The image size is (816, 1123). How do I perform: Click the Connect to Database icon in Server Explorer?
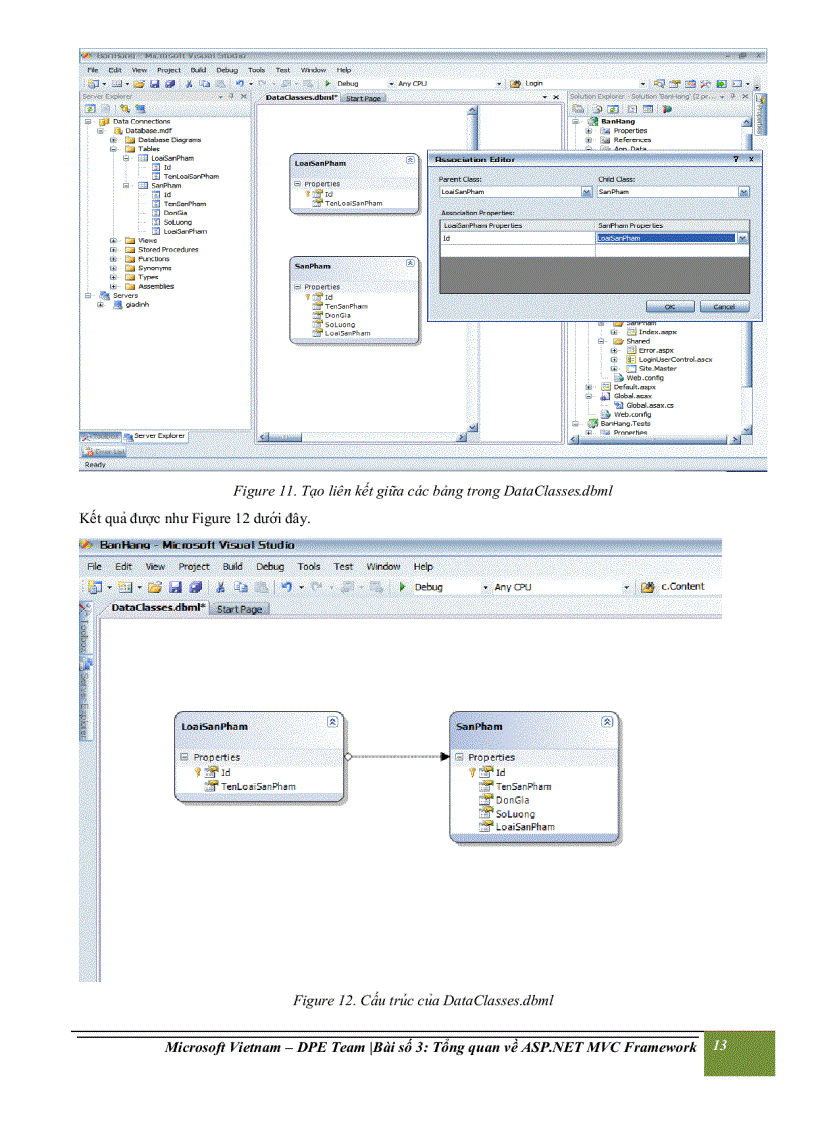(125, 106)
